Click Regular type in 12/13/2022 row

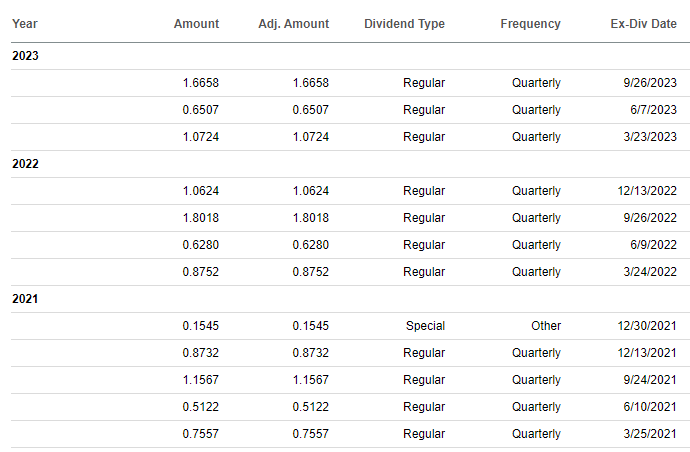pos(424,191)
